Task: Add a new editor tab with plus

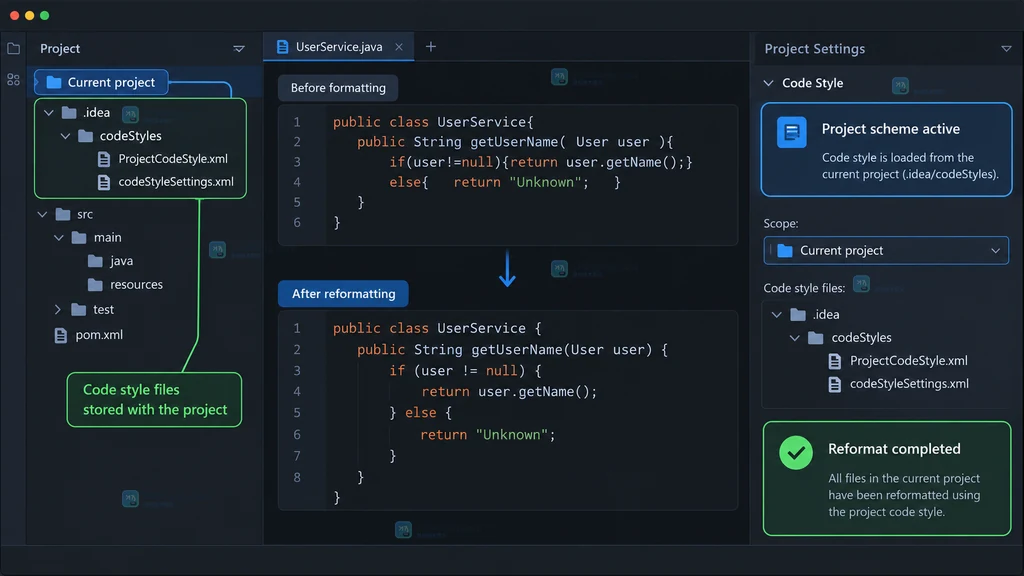Action: click(x=430, y=46)
